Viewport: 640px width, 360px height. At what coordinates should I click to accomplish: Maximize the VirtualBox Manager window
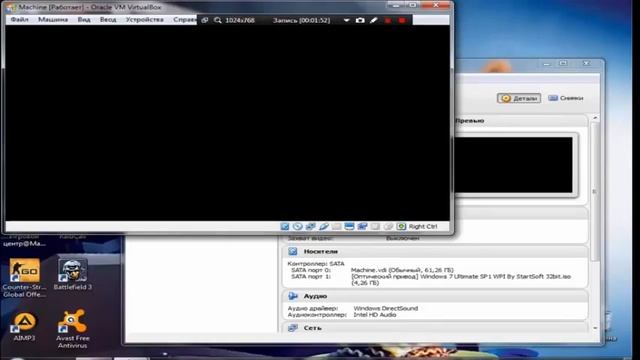click(x=564, y=63)
